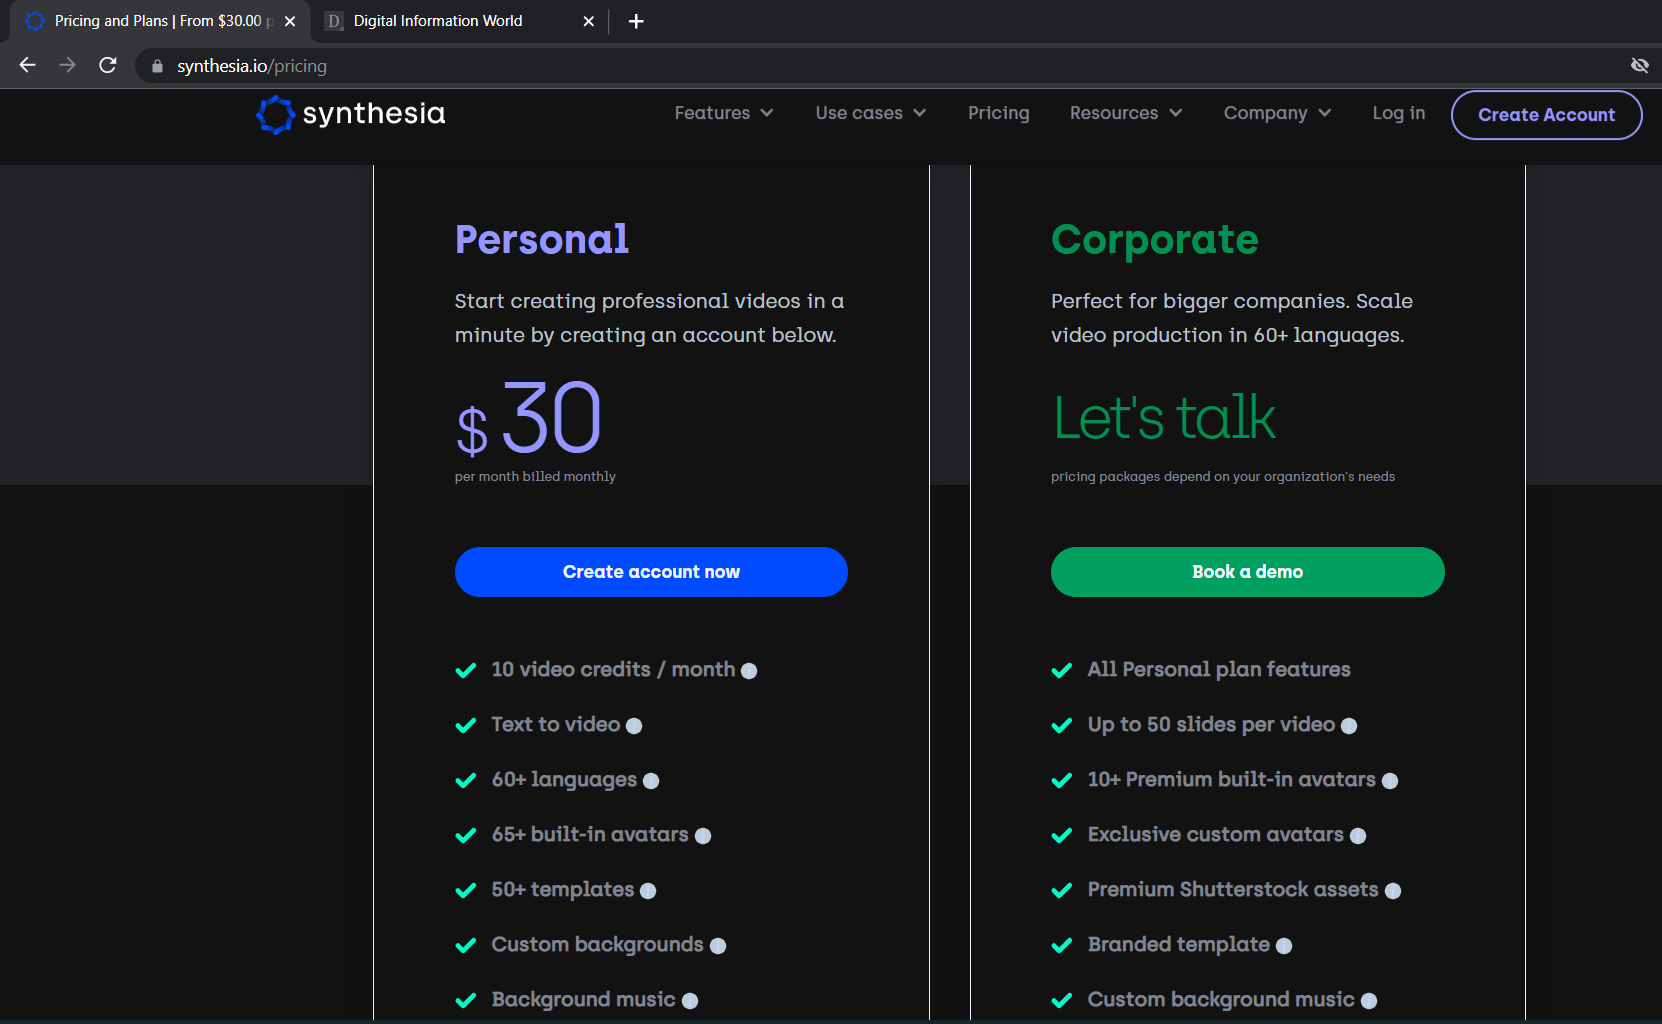Click the 'Exclusive custom avatars' feature text

click(1215, 835)
